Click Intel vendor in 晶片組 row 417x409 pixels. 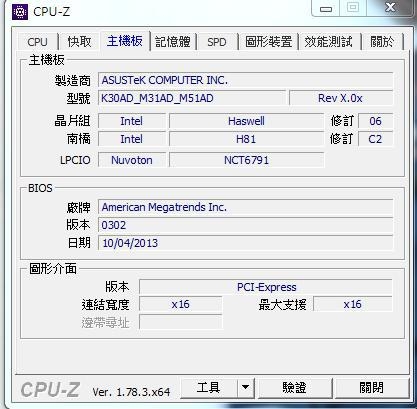pyautogui.click(x=132, y=121)
